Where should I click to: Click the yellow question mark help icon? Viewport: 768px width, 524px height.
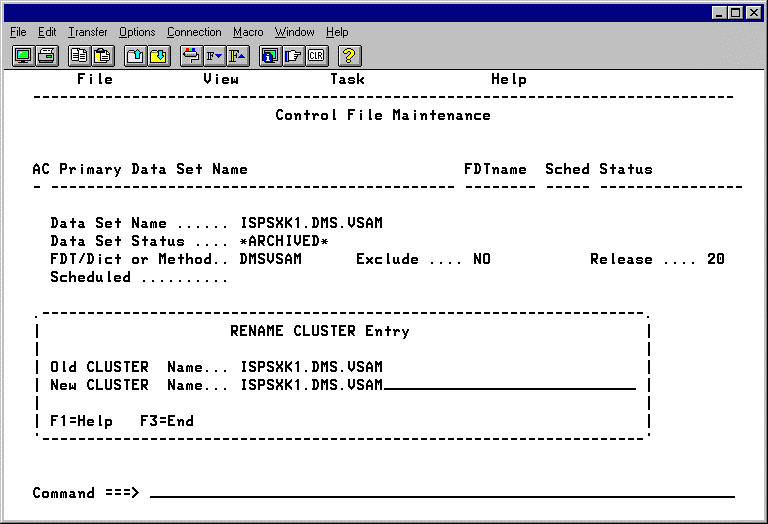350,56
